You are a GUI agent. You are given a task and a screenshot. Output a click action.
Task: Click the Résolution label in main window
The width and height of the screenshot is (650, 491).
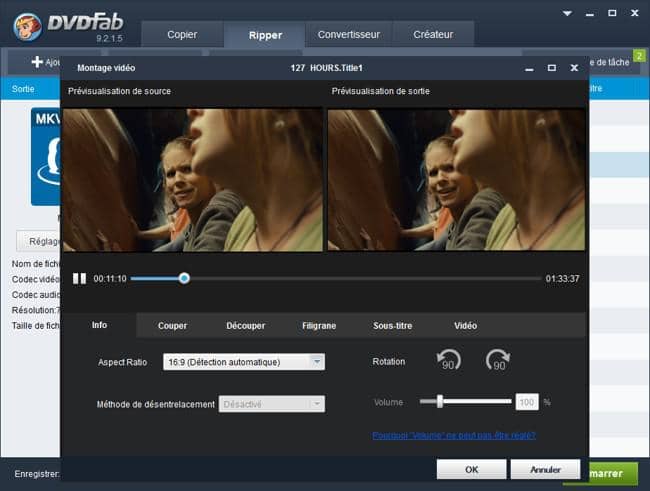[x=36, y=310]
